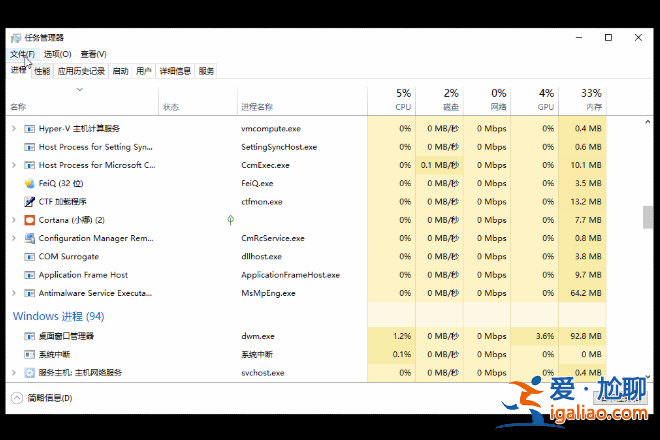
Task: Switch to the 启动 tab
Action: (x=120, y=71)
